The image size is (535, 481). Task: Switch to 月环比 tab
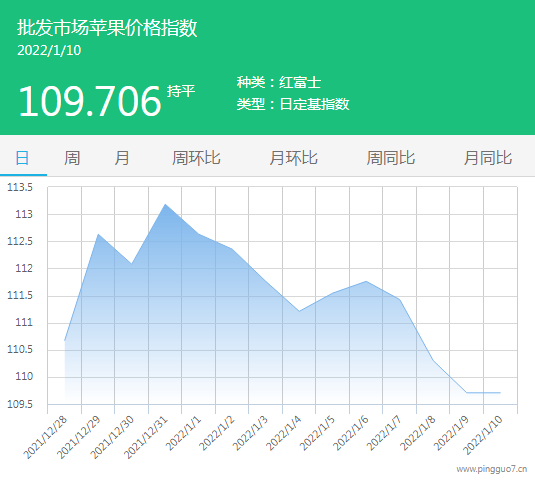click(293, 158)
